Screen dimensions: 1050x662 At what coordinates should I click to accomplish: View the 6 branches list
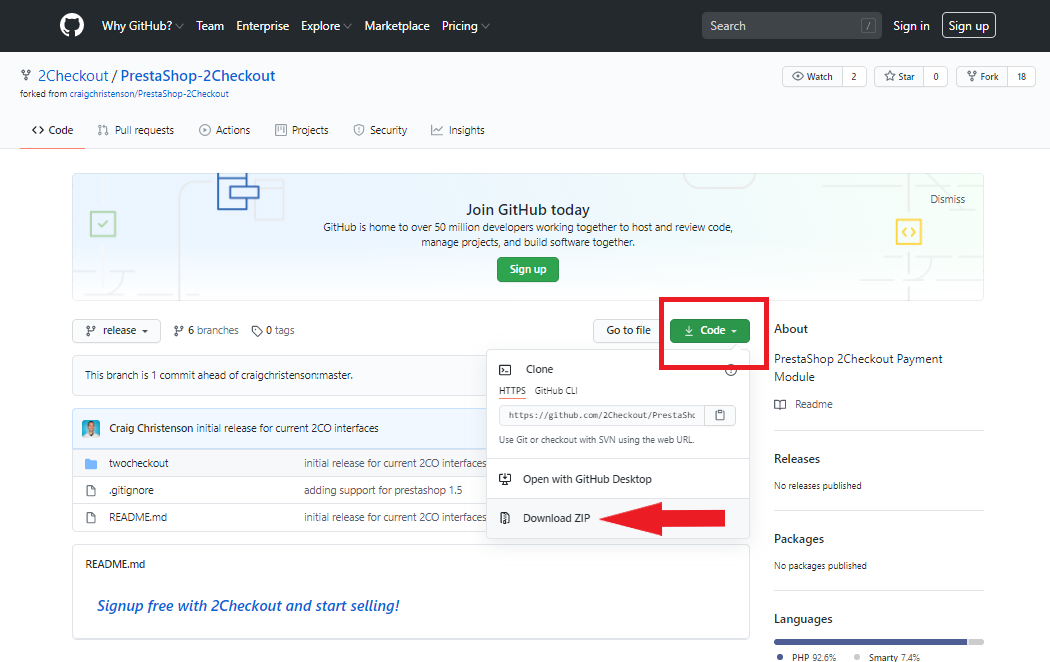[206, 331]
